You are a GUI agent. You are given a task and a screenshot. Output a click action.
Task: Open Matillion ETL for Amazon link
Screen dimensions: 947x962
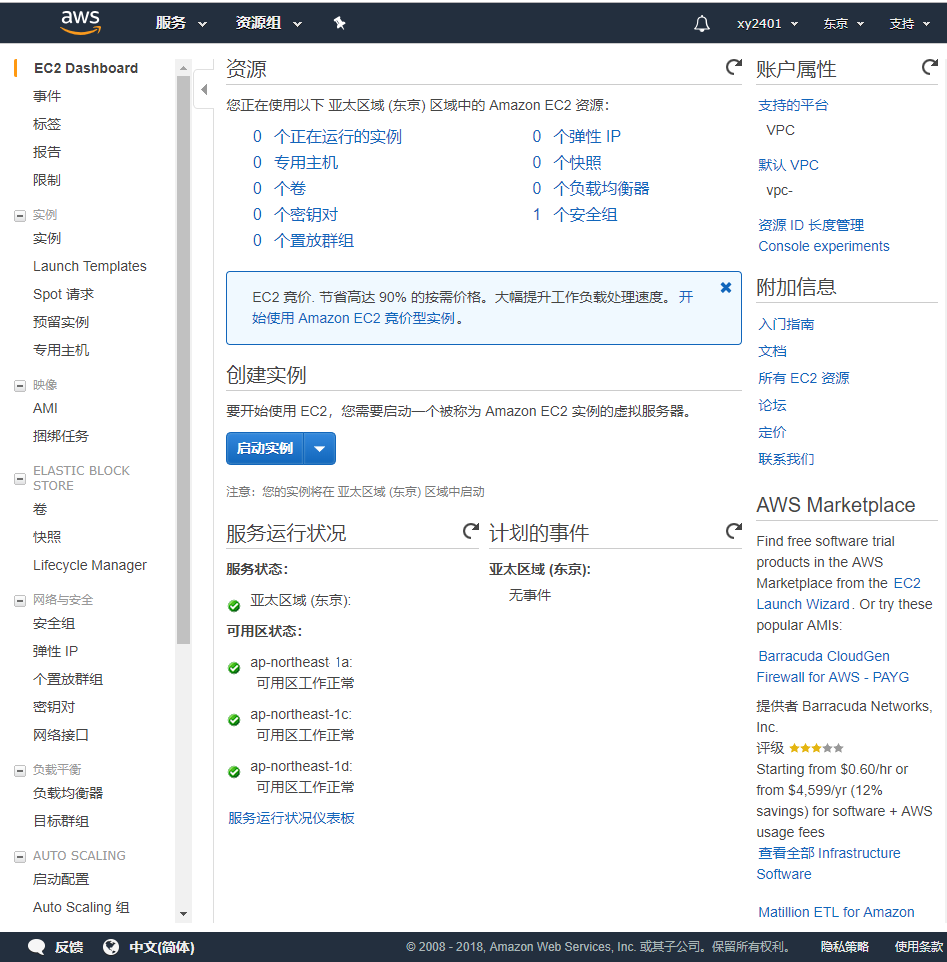(x=836, y=912)
